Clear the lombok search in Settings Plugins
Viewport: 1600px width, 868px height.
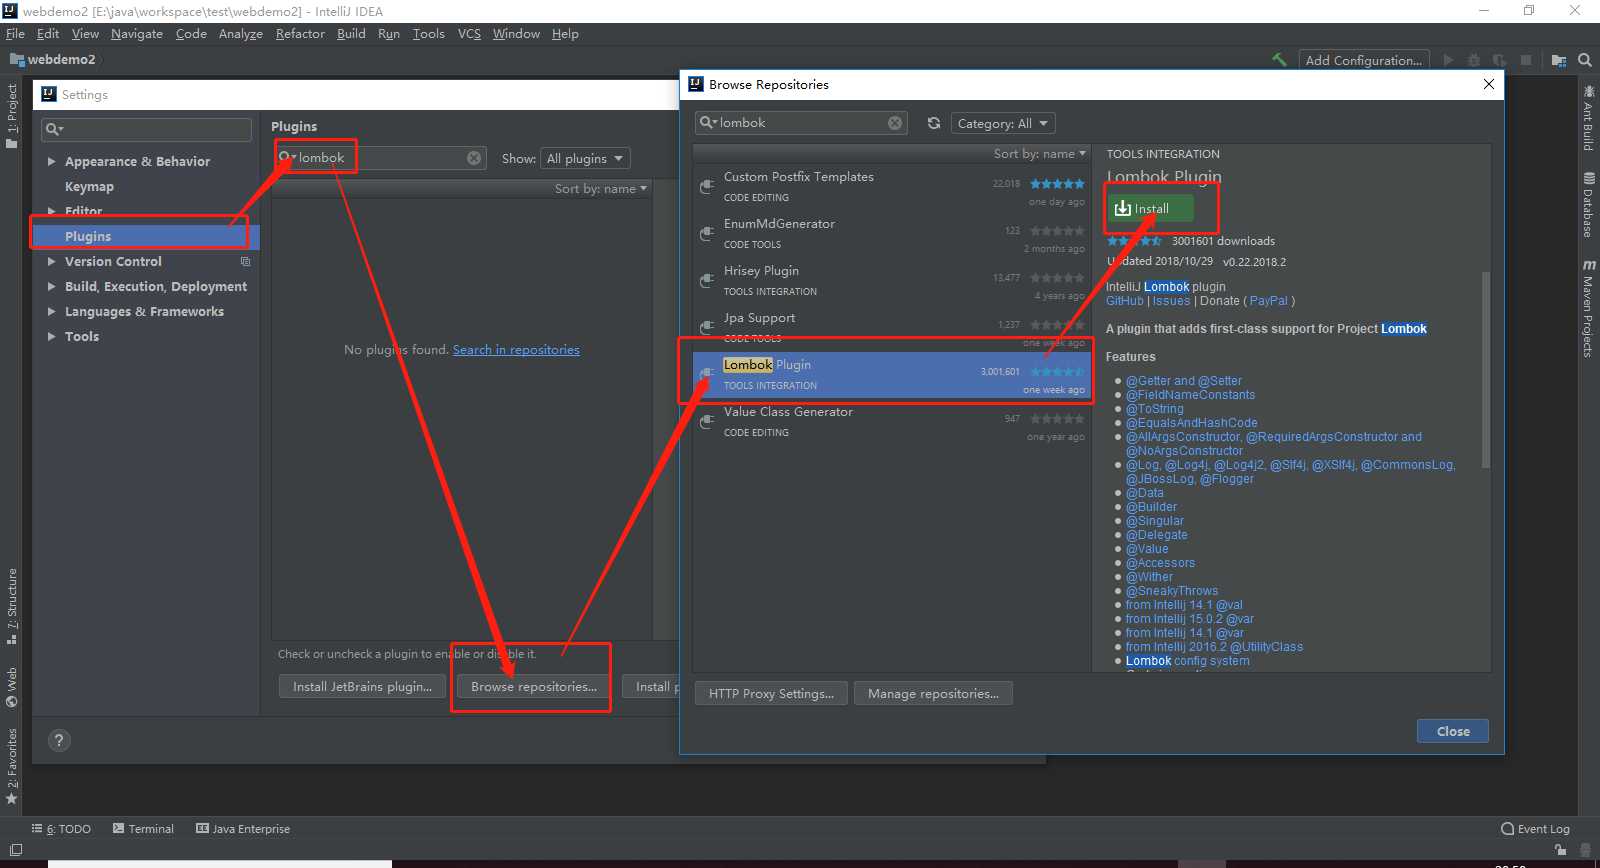(x=474, y=158)
